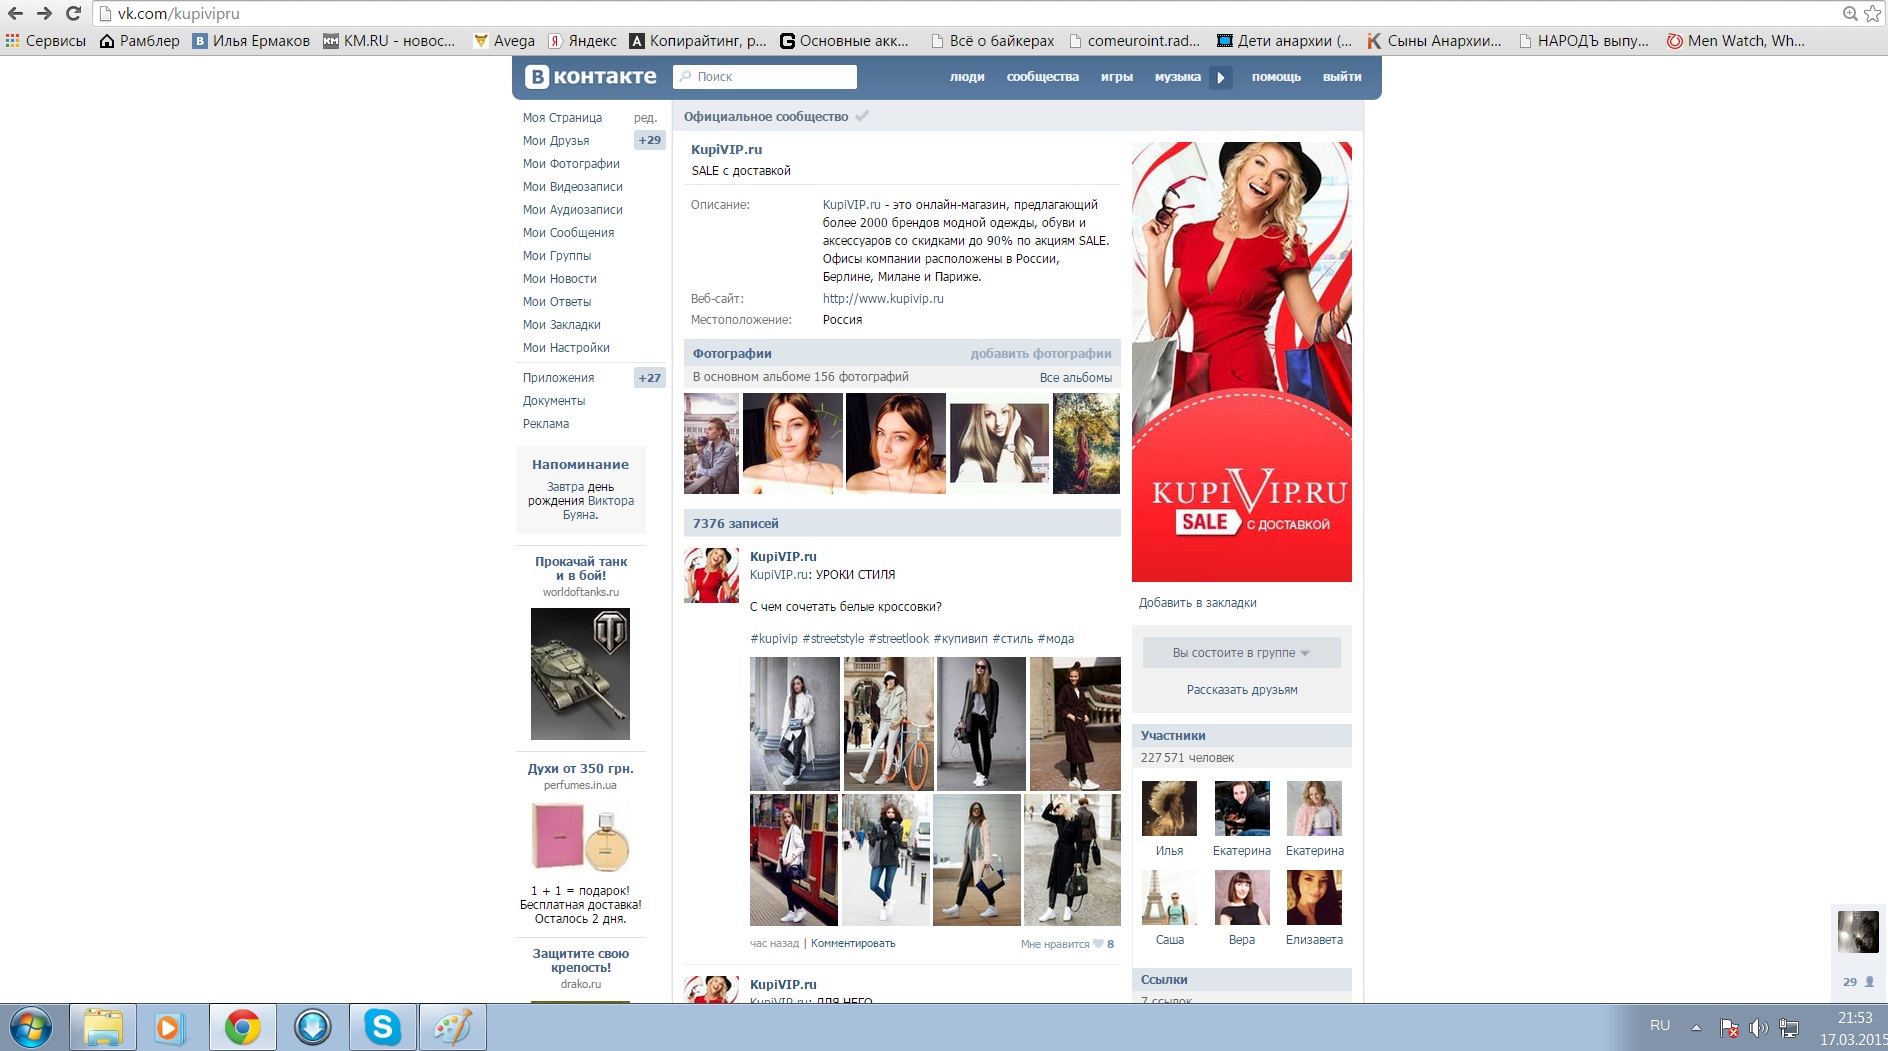Screen dimensions: 1888x1051
Task: Show hidden tray icons arrow
Action: pyautogui.click(x=1696, y=1027)
